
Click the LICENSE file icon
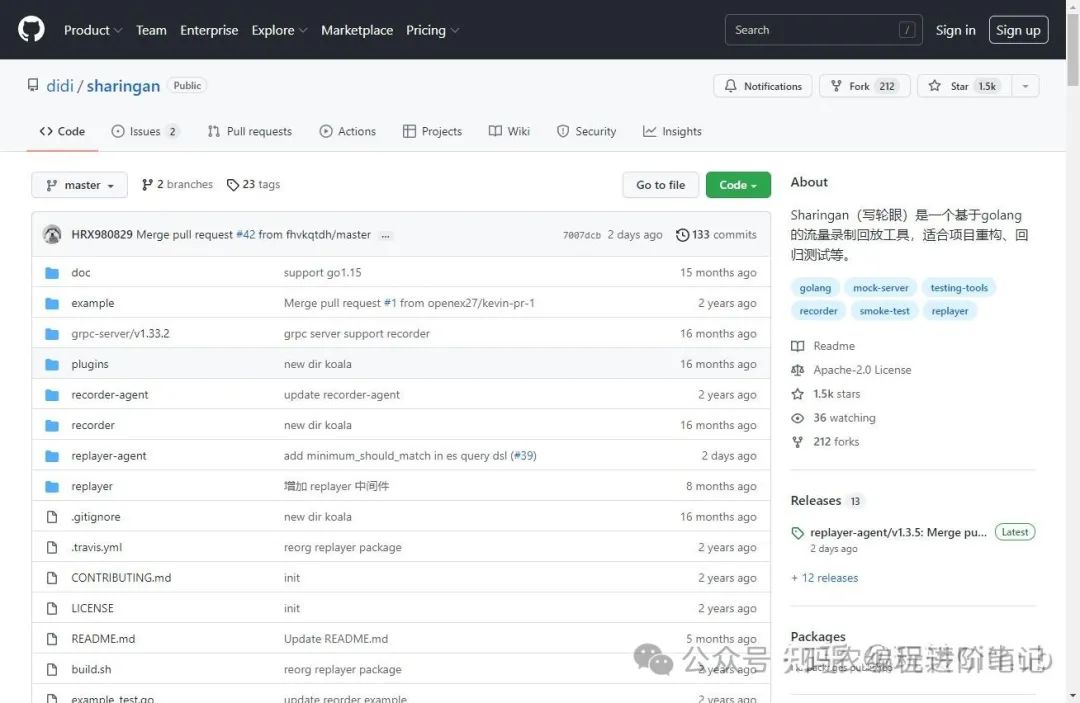(x=52, y=609)
